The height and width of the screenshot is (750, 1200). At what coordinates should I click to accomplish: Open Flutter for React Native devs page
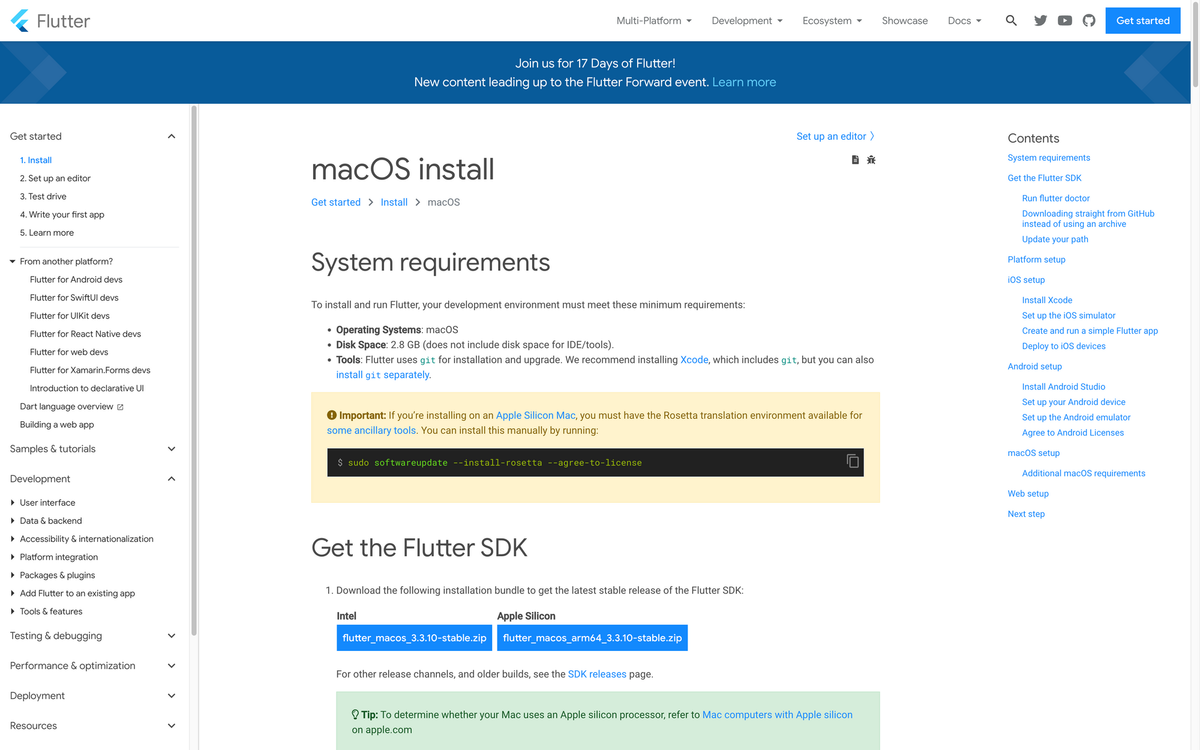[85, 334]
